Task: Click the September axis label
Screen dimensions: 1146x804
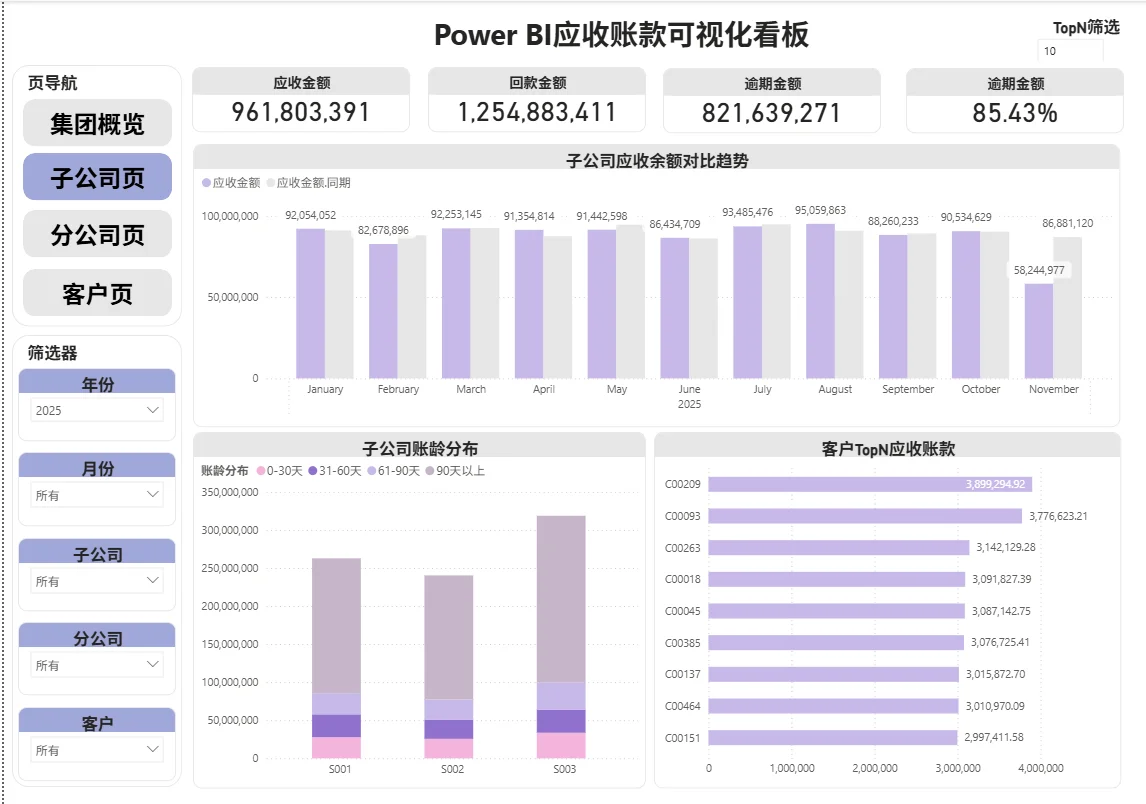Action: (908, 389)
